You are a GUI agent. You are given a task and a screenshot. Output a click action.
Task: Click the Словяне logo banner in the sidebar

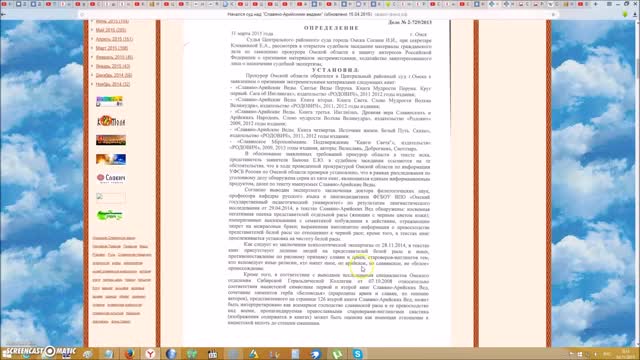click(111, 178)
